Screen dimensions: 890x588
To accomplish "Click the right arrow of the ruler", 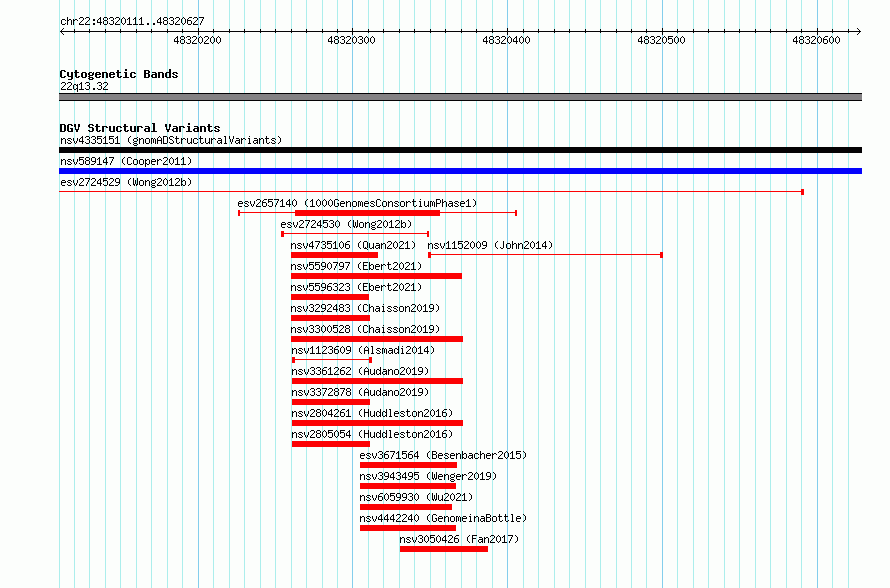I will (859, 32).
